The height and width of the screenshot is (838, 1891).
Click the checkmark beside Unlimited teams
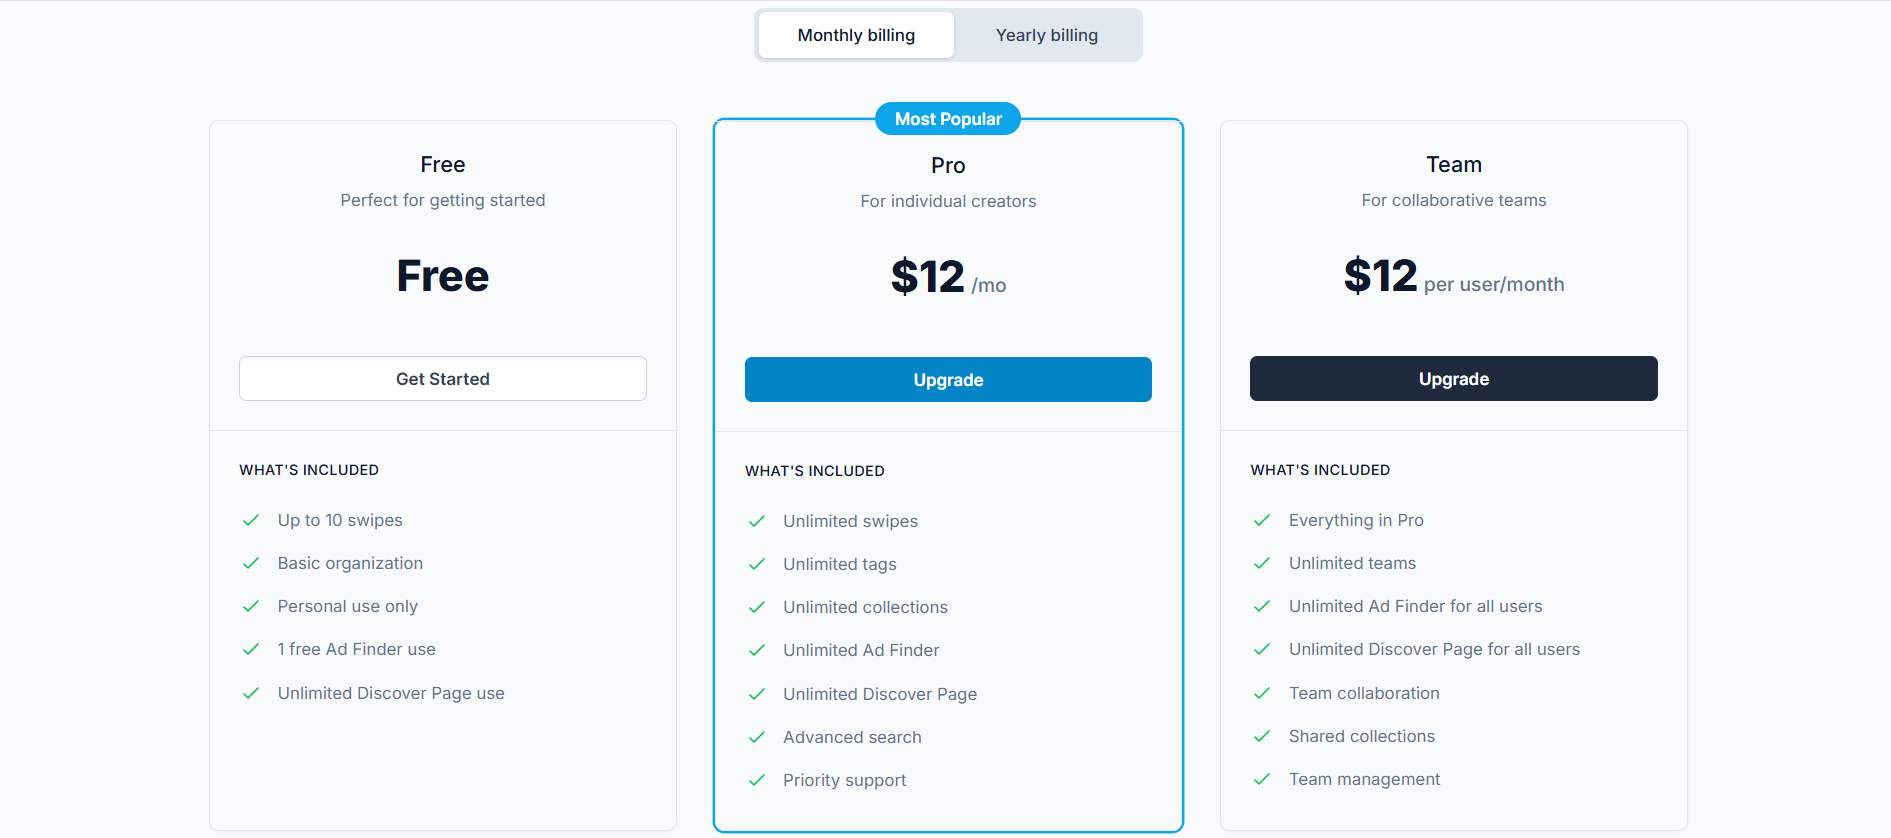[x=1263, y=563]
